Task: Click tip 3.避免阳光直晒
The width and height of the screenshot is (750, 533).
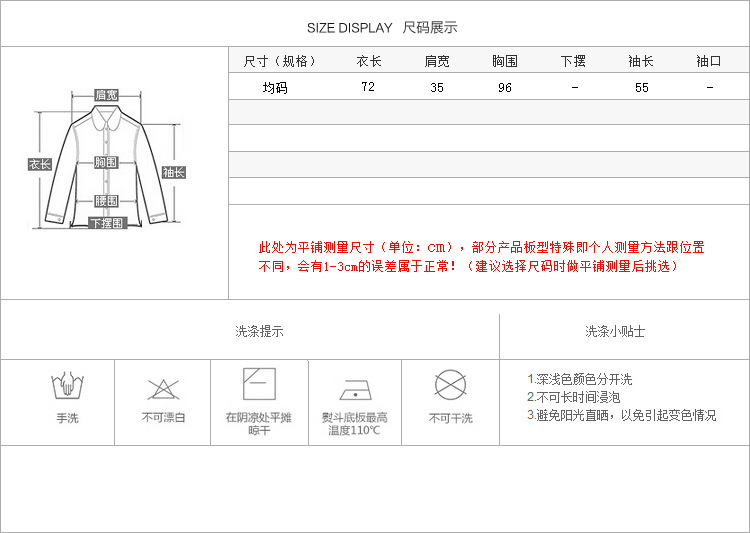Action: 622,415
